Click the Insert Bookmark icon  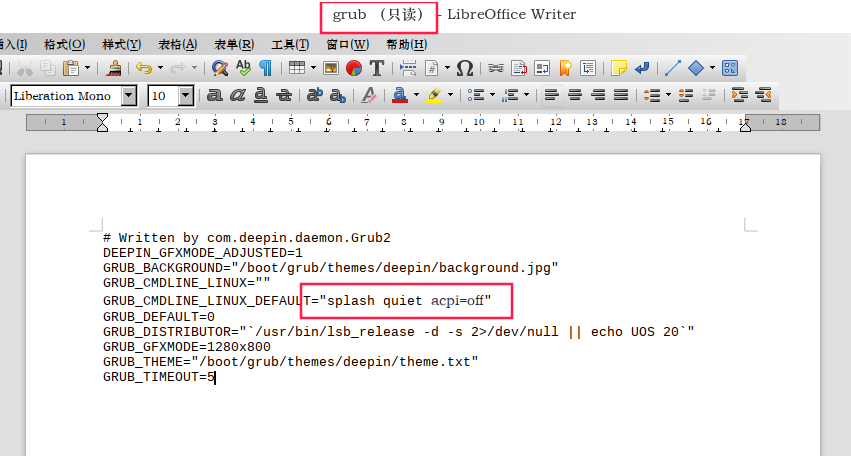pos(565,68)
